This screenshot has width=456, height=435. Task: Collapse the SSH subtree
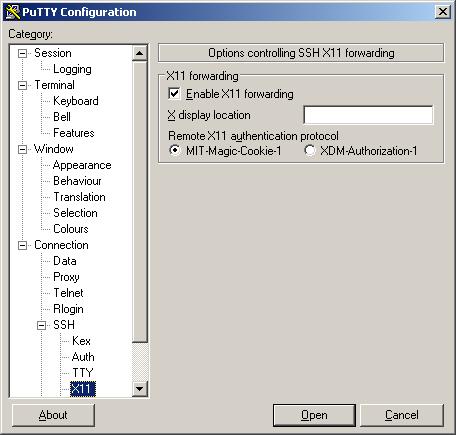coord(41,325)
